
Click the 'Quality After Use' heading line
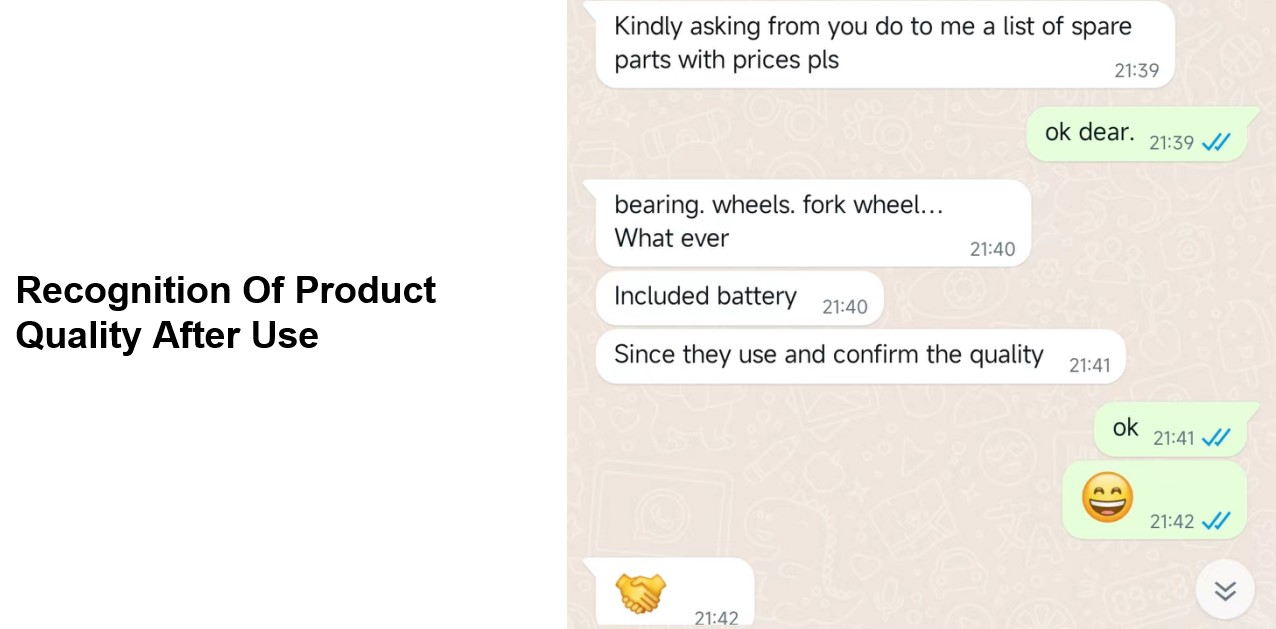167,335
